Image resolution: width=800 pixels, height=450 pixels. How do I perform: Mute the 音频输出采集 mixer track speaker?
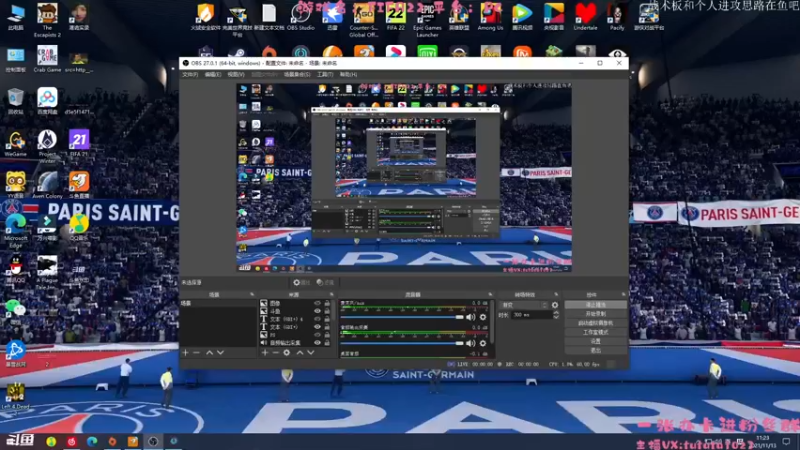tap(470, 343)
